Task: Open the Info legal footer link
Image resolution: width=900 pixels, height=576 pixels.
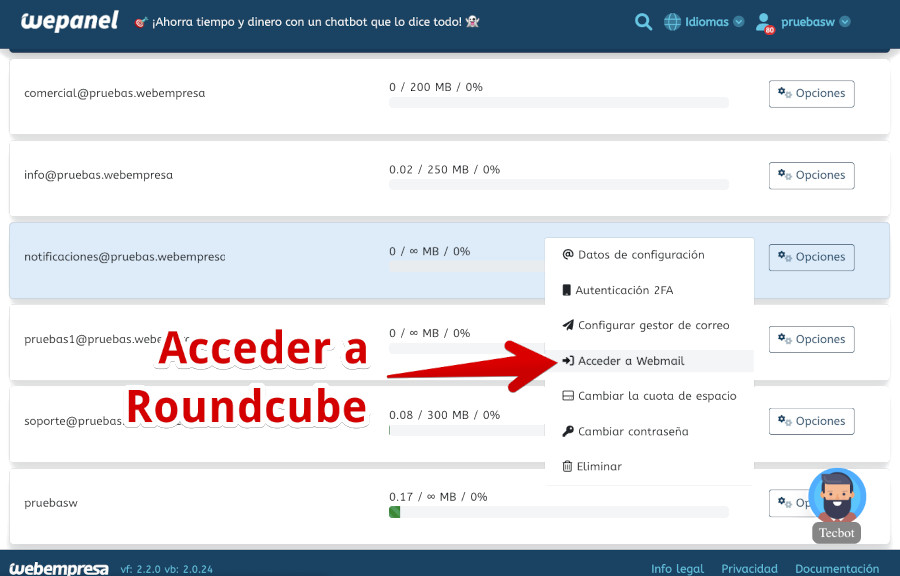Action: [677, 568]
